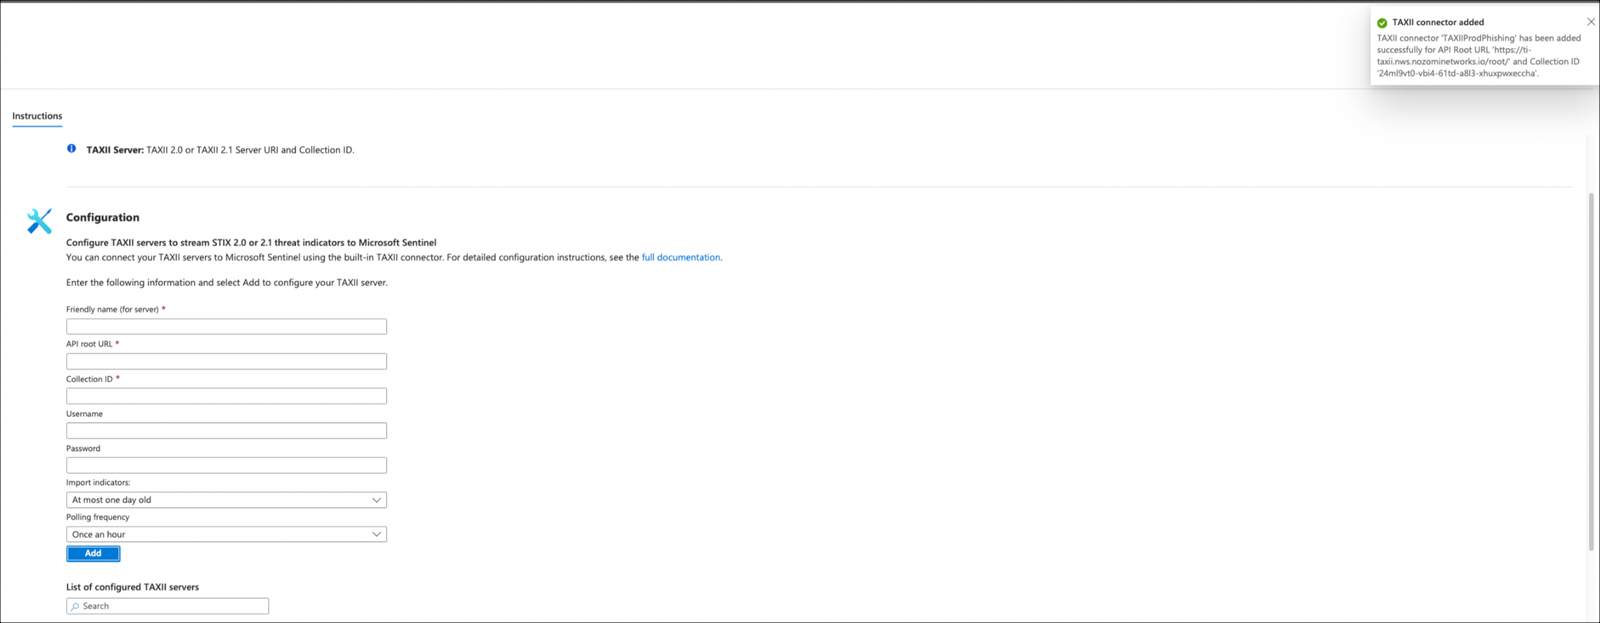This screenshot has width=1600, height=623.
Task: Click the blue info icon beside TAXII Server
Action: (71, 149)
